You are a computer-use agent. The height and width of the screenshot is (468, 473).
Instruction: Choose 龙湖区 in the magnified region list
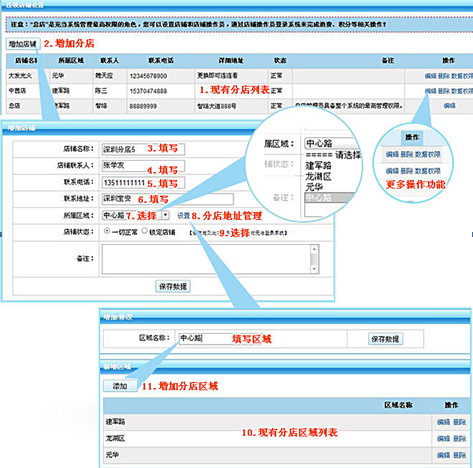(318, 176)
